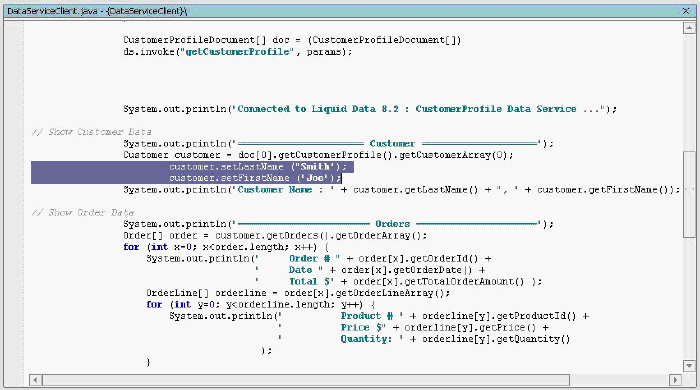Click the Customer separator println line

[x=338, y=143]
